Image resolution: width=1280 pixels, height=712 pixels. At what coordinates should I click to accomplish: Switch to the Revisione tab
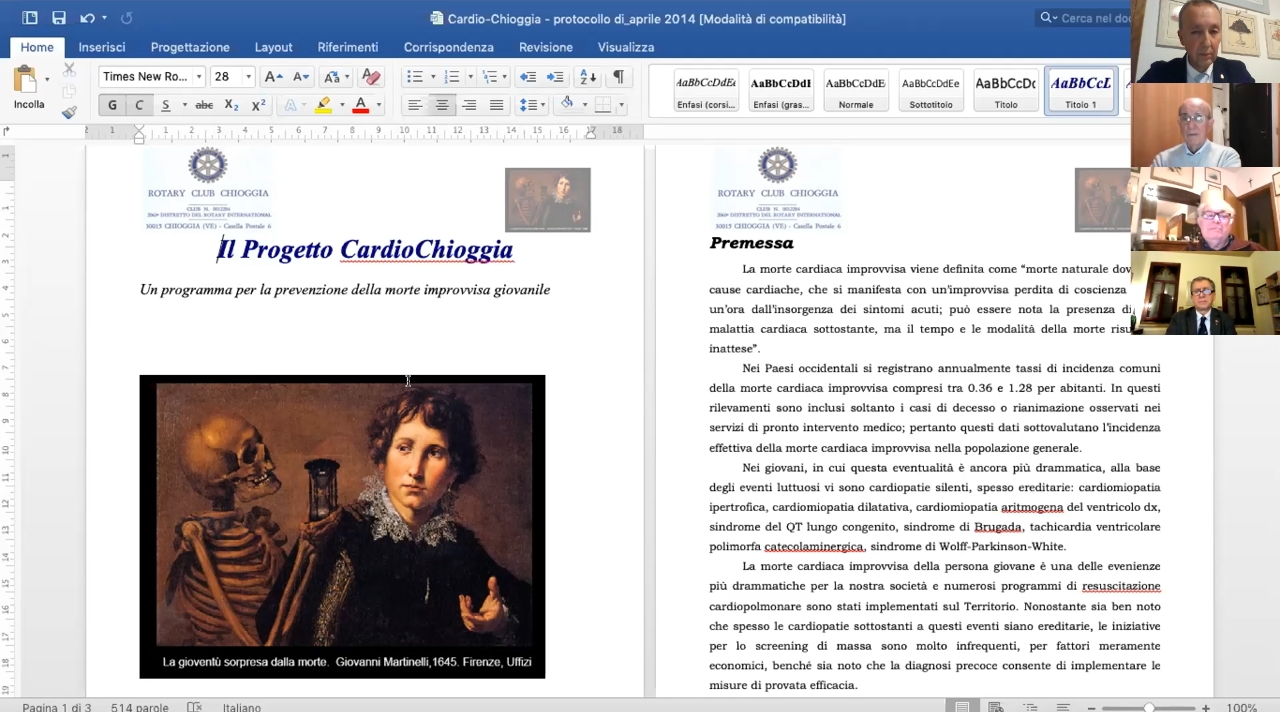(545, 47)
